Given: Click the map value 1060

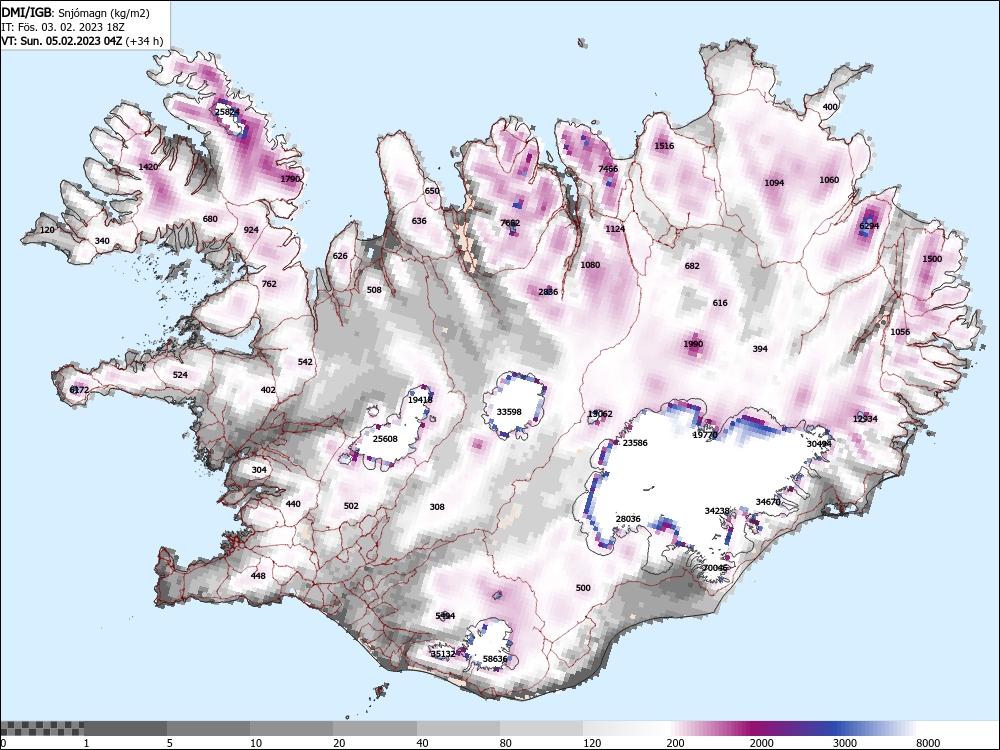Looking at the screenshot, I should pyautogui.click(x=829, y=180).
